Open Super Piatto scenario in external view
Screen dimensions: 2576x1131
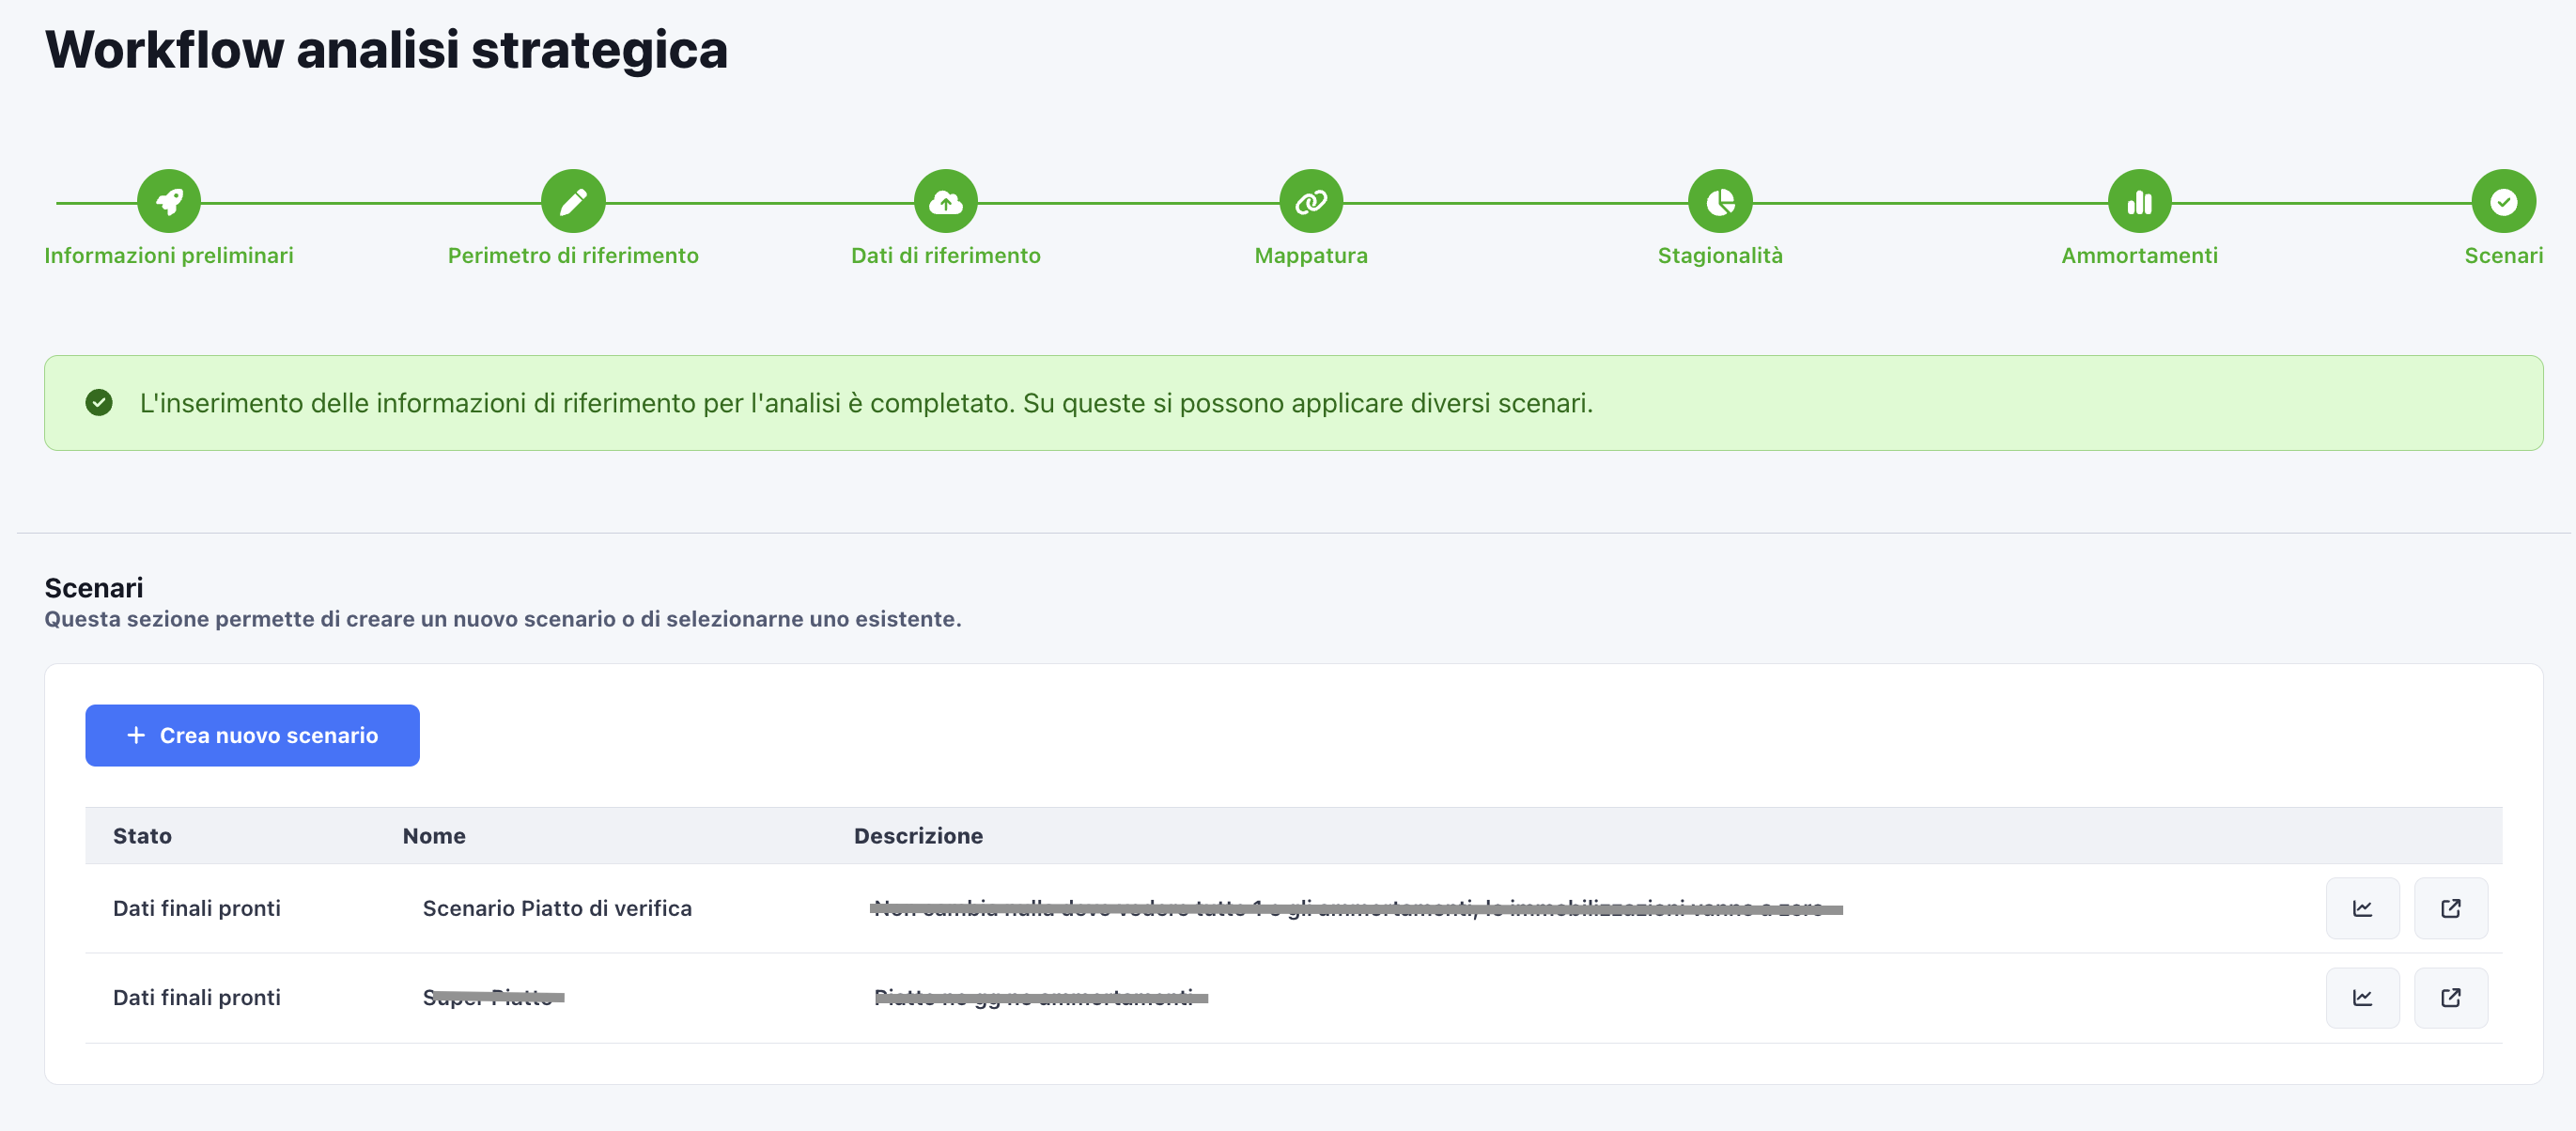tap(2451, 997)
